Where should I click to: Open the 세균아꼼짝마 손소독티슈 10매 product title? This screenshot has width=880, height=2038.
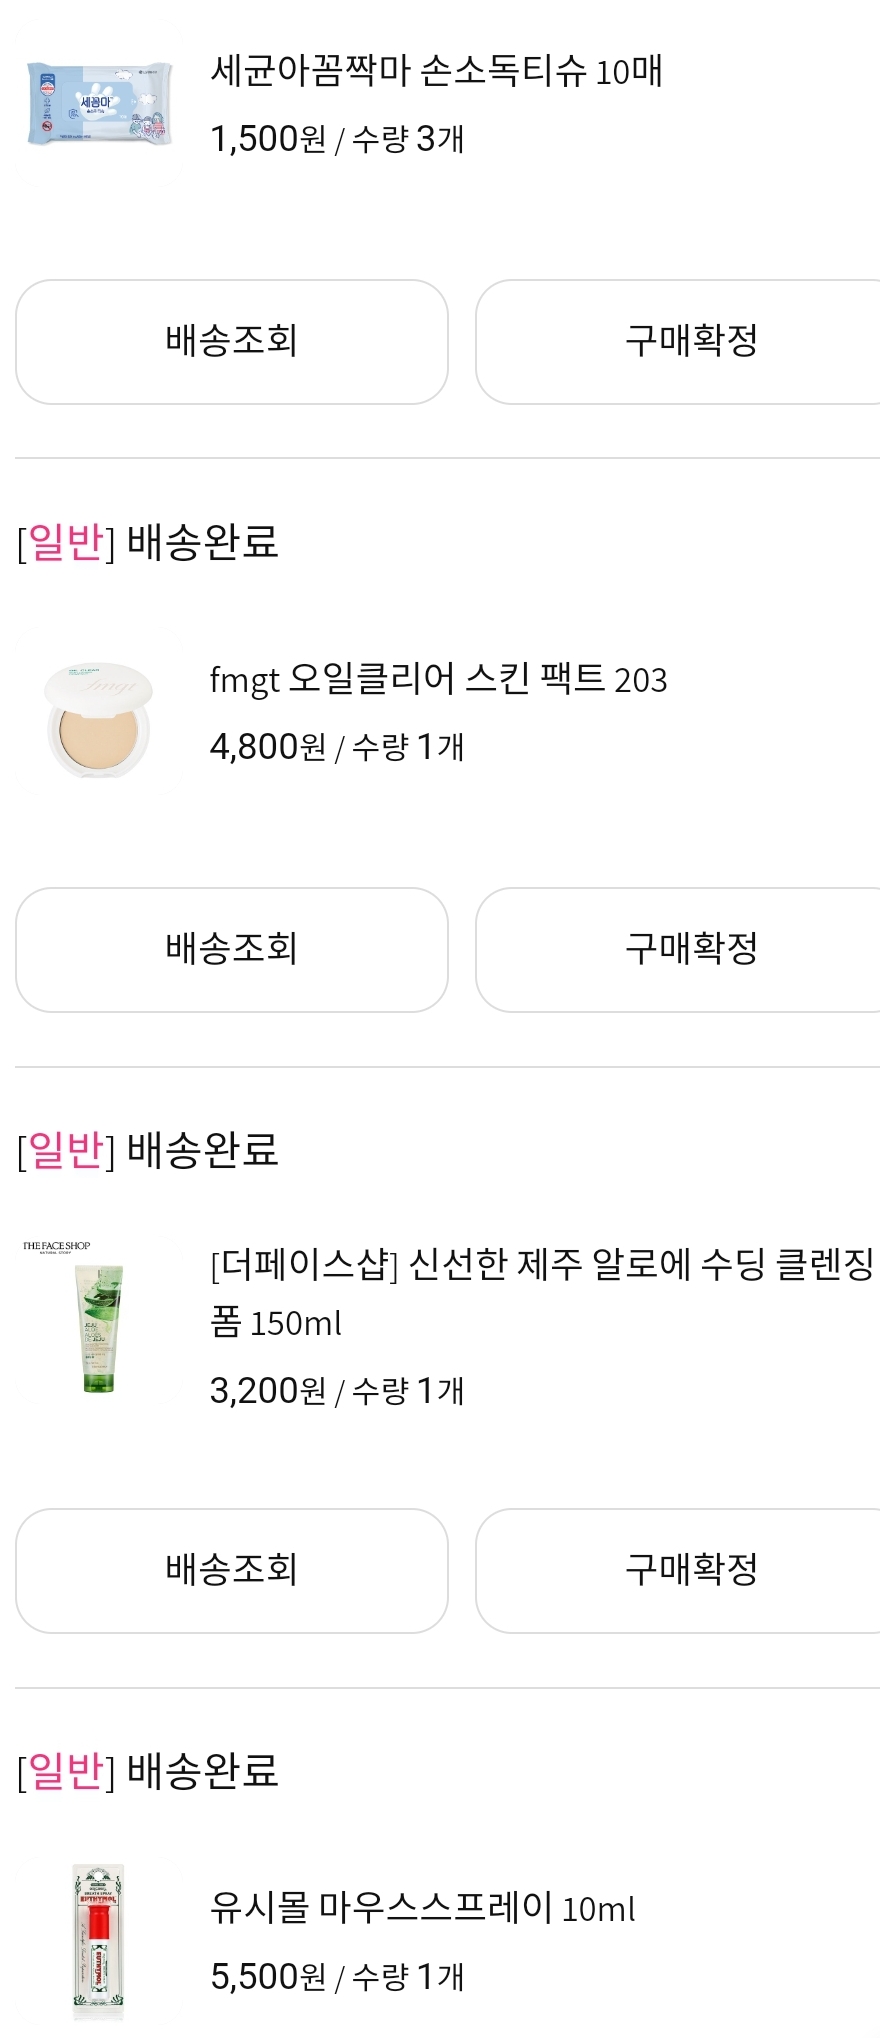pos(436,71)
